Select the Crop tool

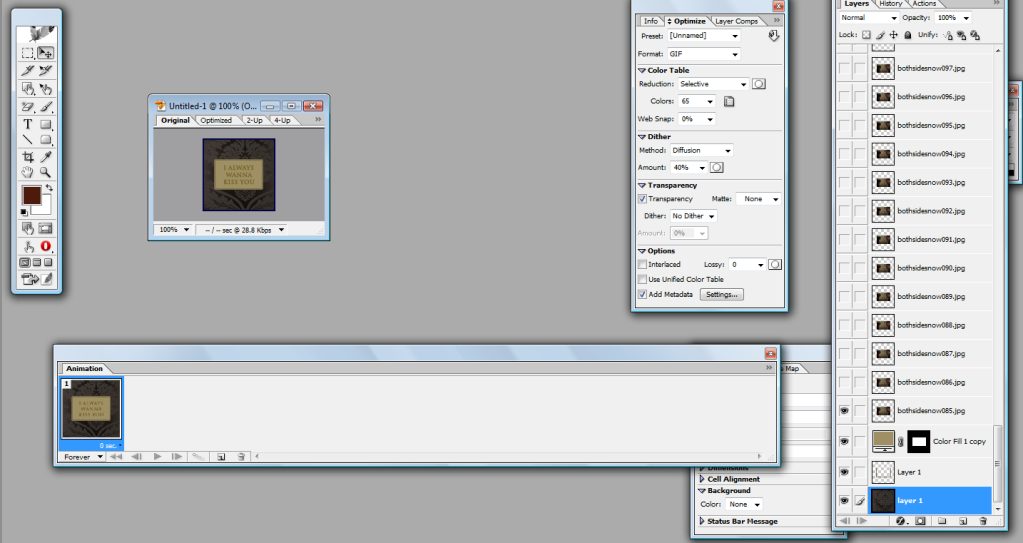(27, 157)
